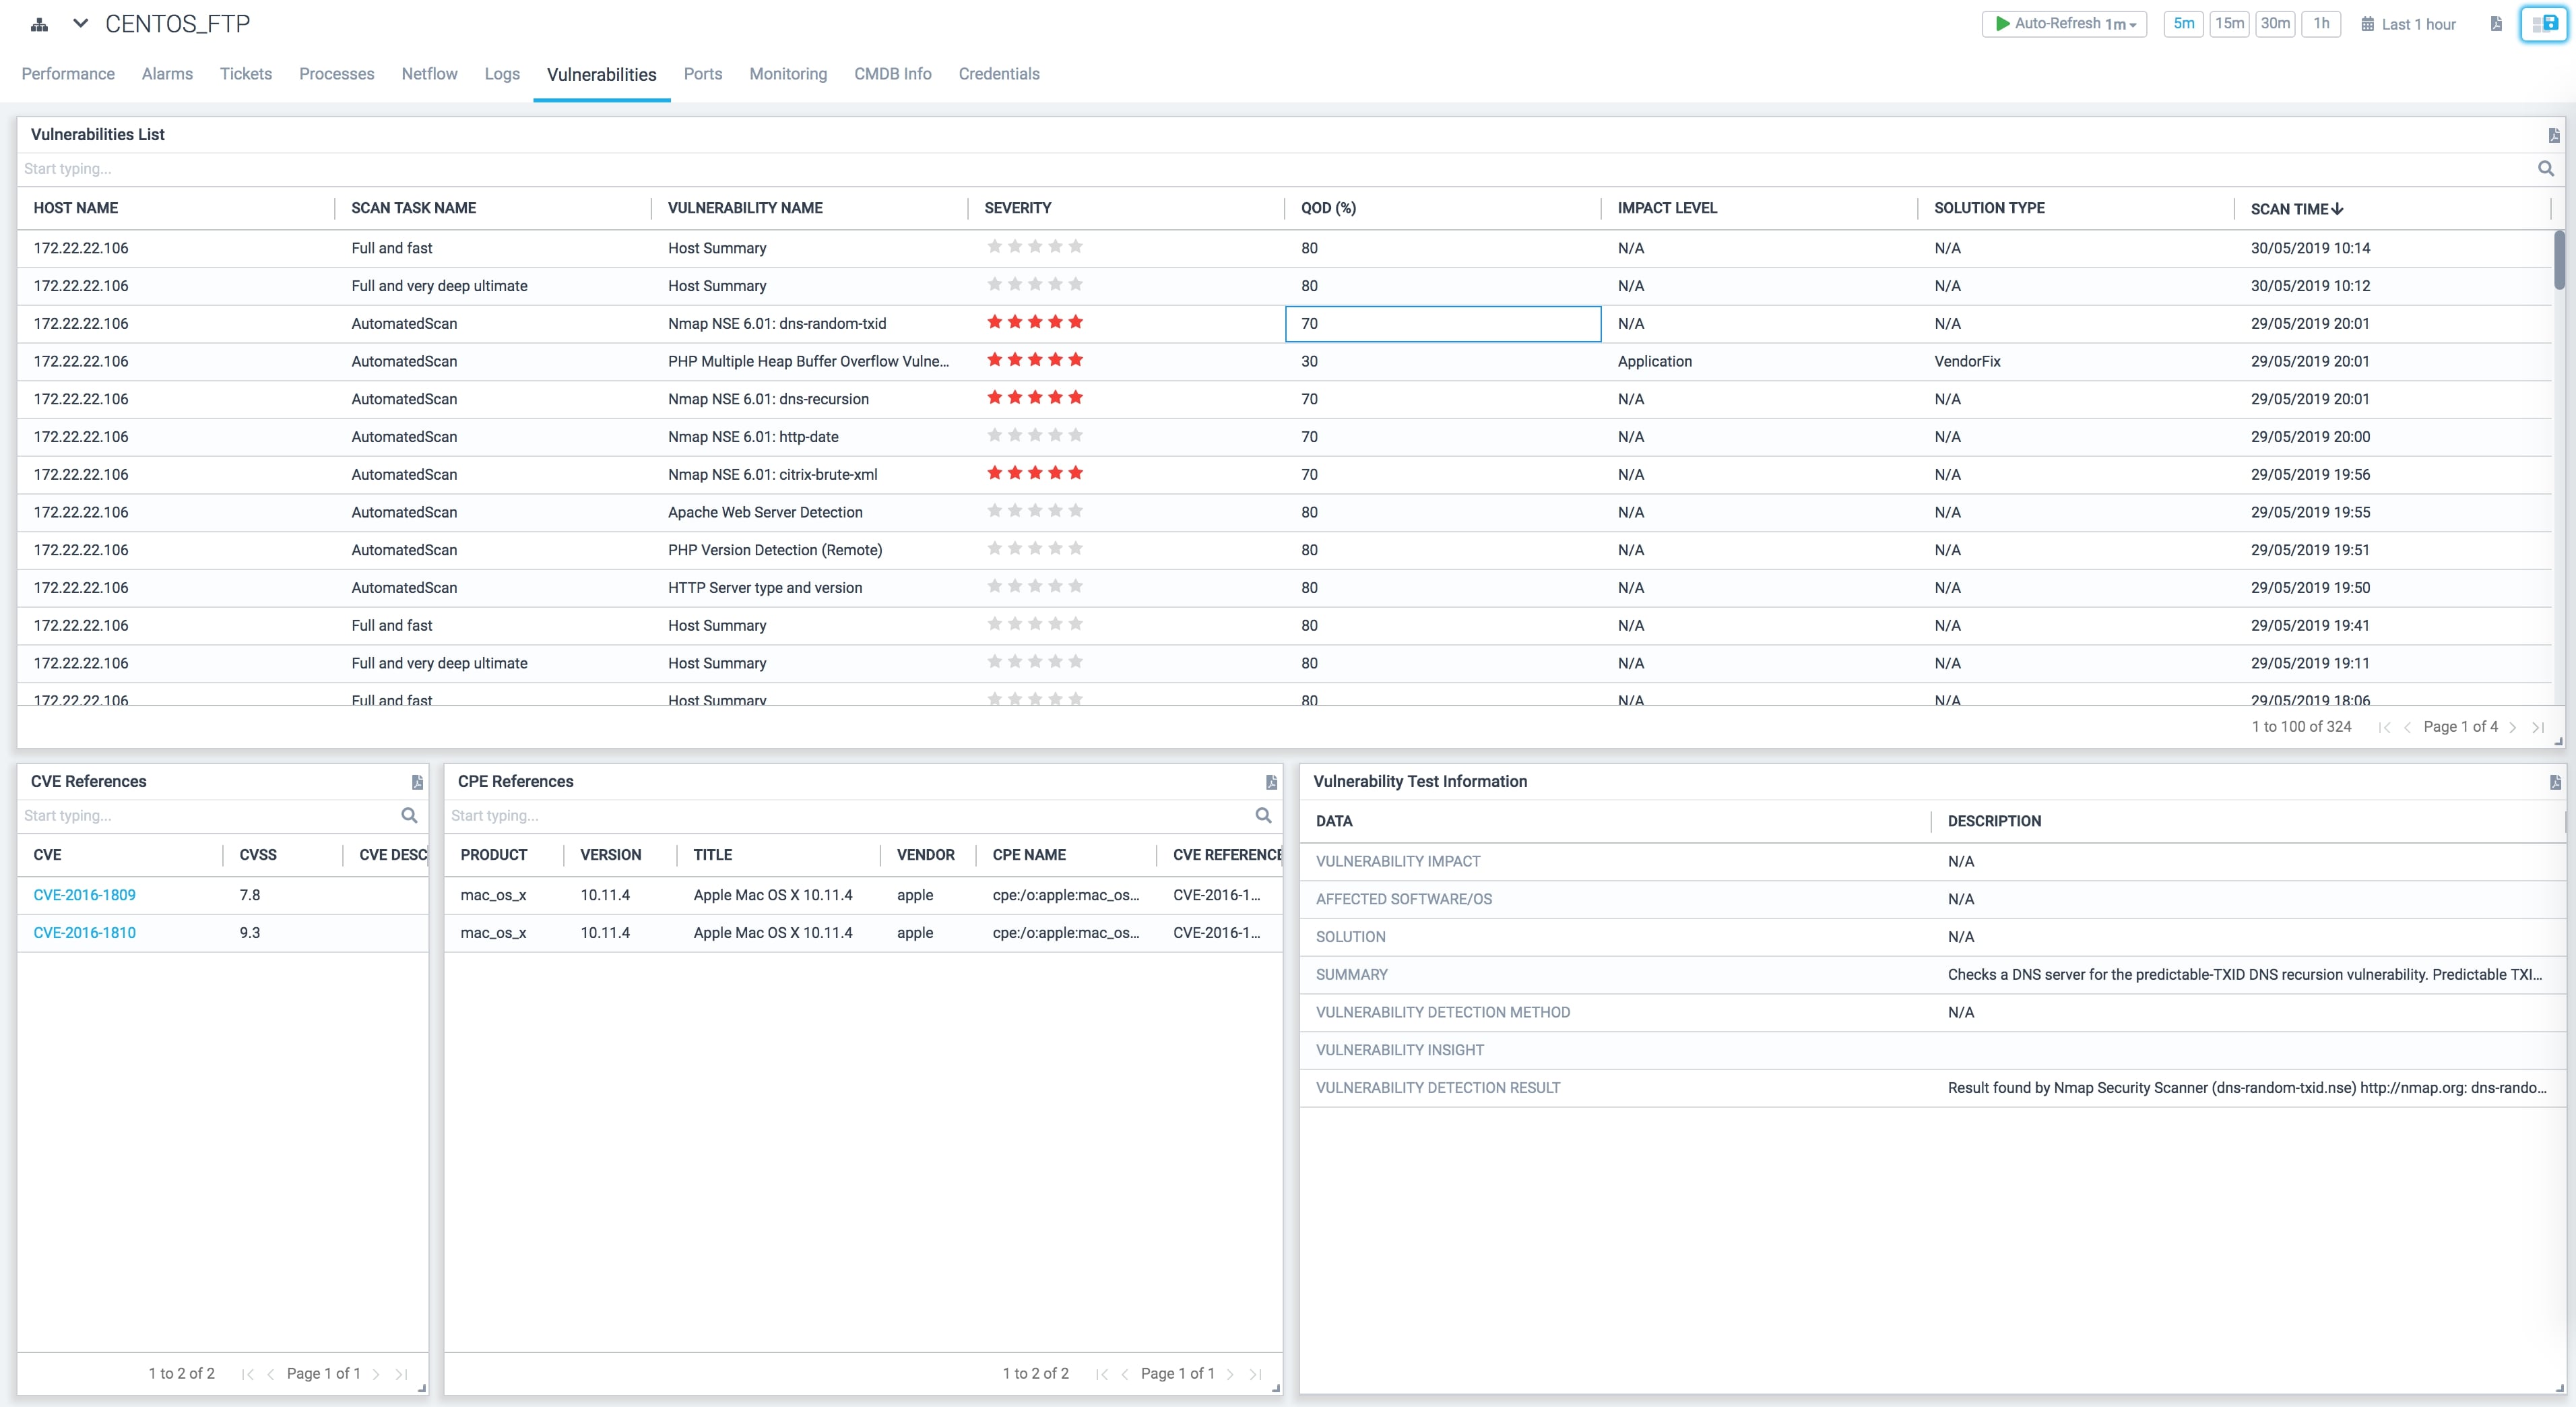Click the QOD cell with value 30
The height and width of the screenshot is (1407, 2576).
click(1443, 361)
